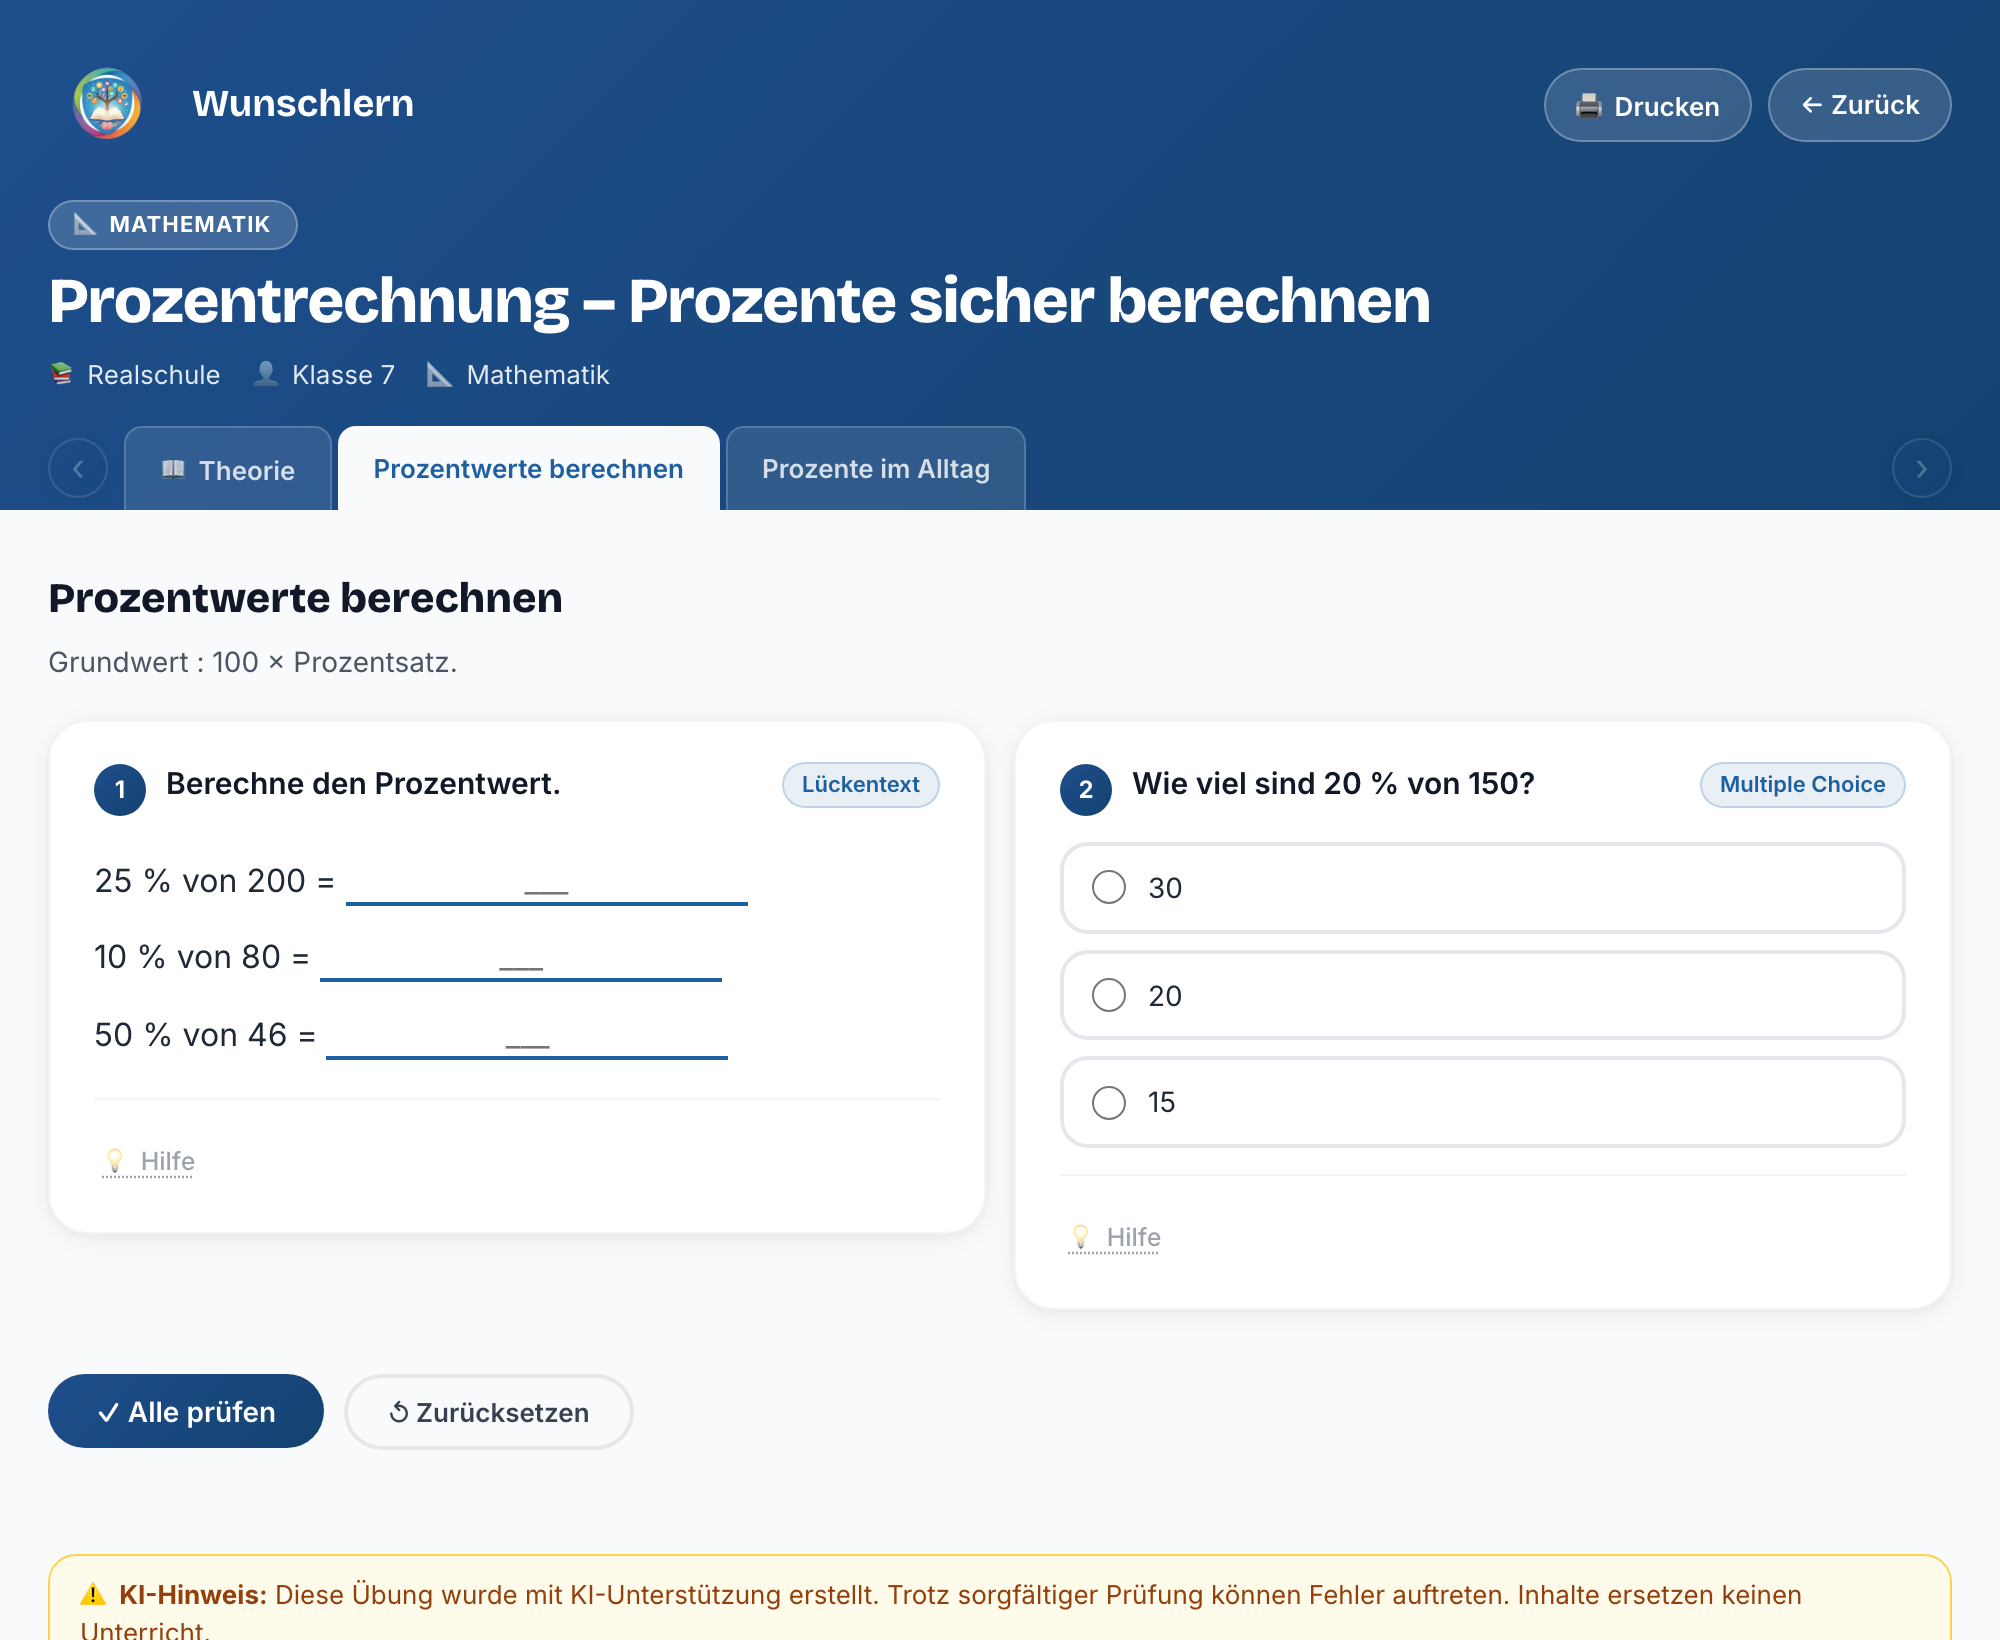Go back with the Zurück button
2000x1640 pixels.
pyautogui.click(x=1859, y=105)
